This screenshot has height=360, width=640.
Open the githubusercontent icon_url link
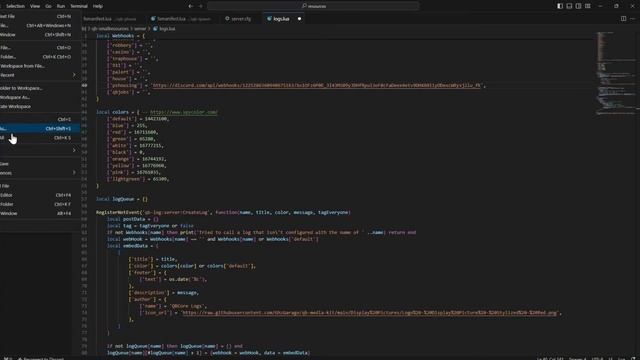[x=370, y=313]
